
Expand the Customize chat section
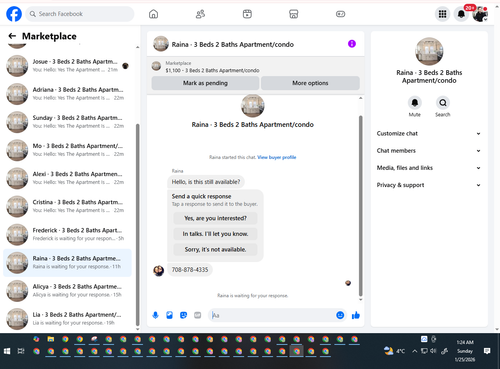click(x=429, y=133)
